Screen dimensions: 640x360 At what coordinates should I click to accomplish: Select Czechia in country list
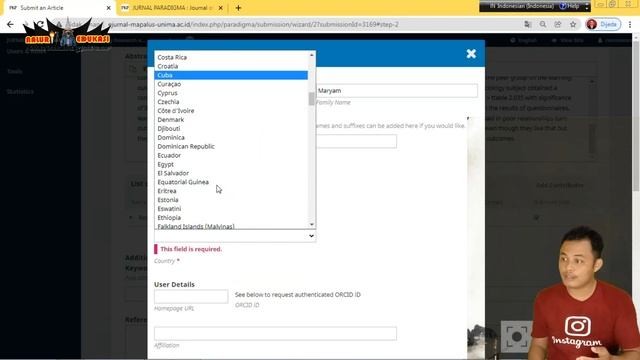pyautogui.click(x=231, y=102)
